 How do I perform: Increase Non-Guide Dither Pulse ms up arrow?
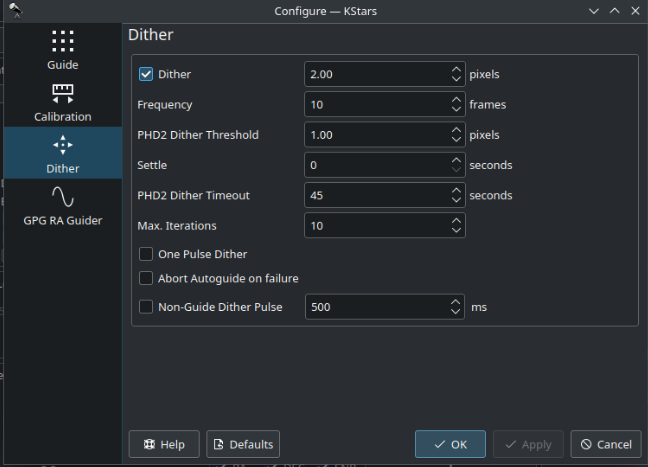pos(455,302)
